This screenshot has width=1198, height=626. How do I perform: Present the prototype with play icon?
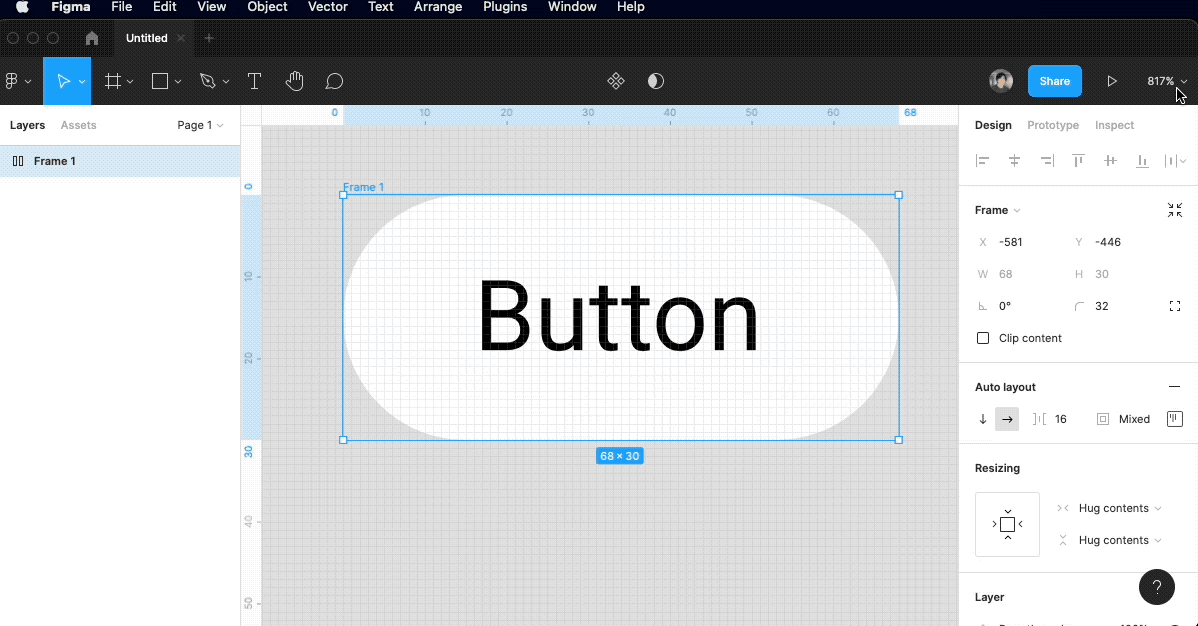tap(1112, 81)
